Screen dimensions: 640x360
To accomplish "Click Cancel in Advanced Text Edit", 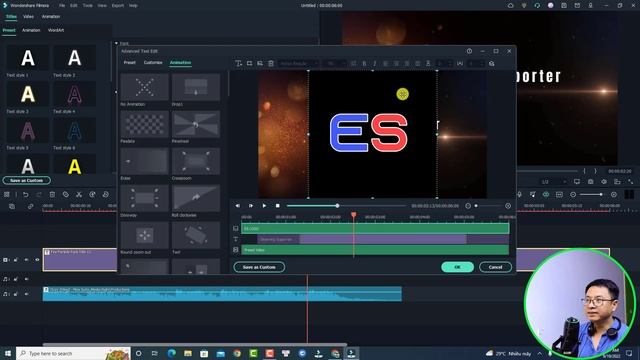I will point(496,267).
